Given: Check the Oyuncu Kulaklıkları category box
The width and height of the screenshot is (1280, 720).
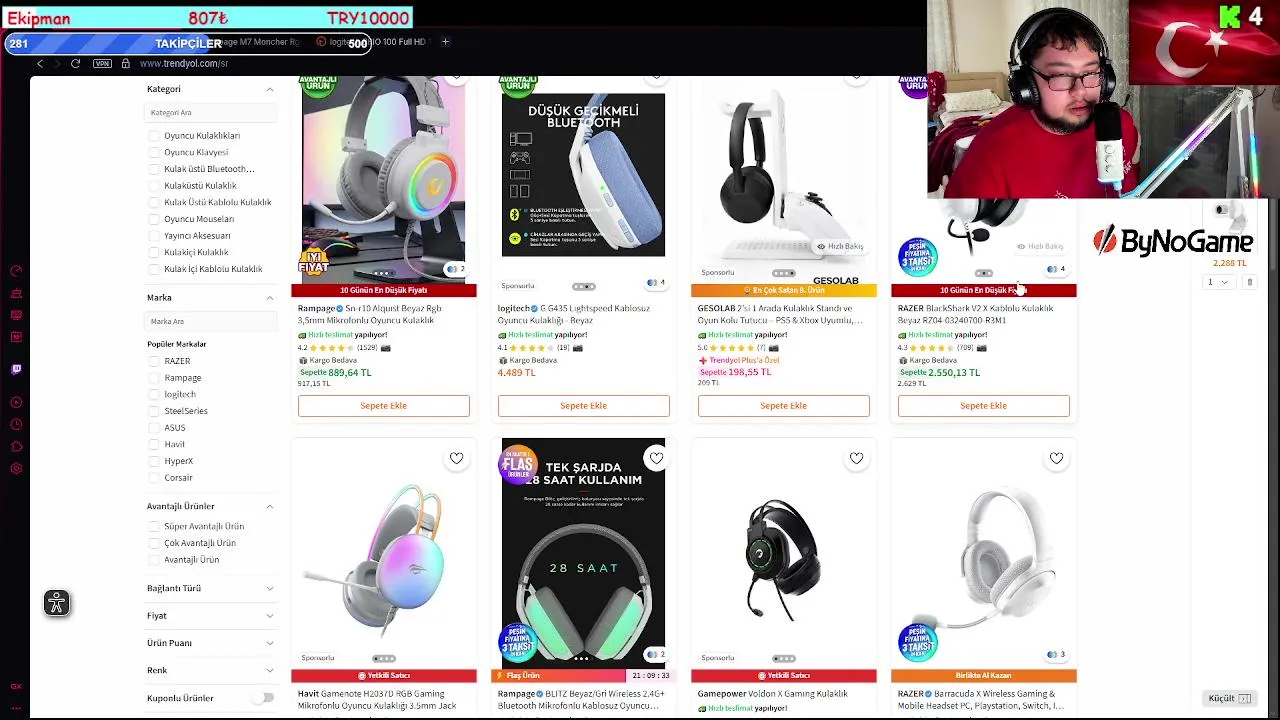Looking at the screenshot, I should pyautogui.click(x=154, y=136).
